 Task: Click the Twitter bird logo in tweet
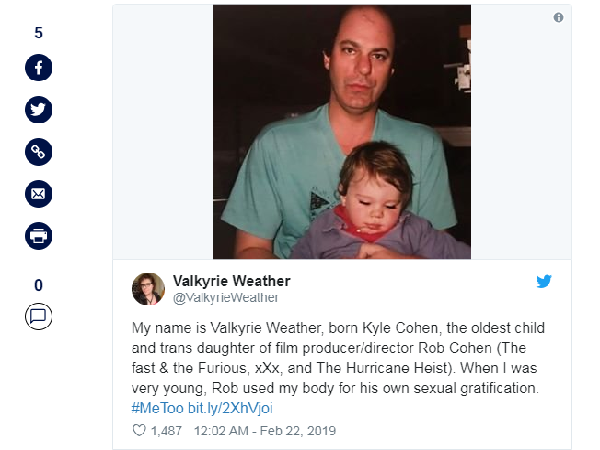point(544,281)
